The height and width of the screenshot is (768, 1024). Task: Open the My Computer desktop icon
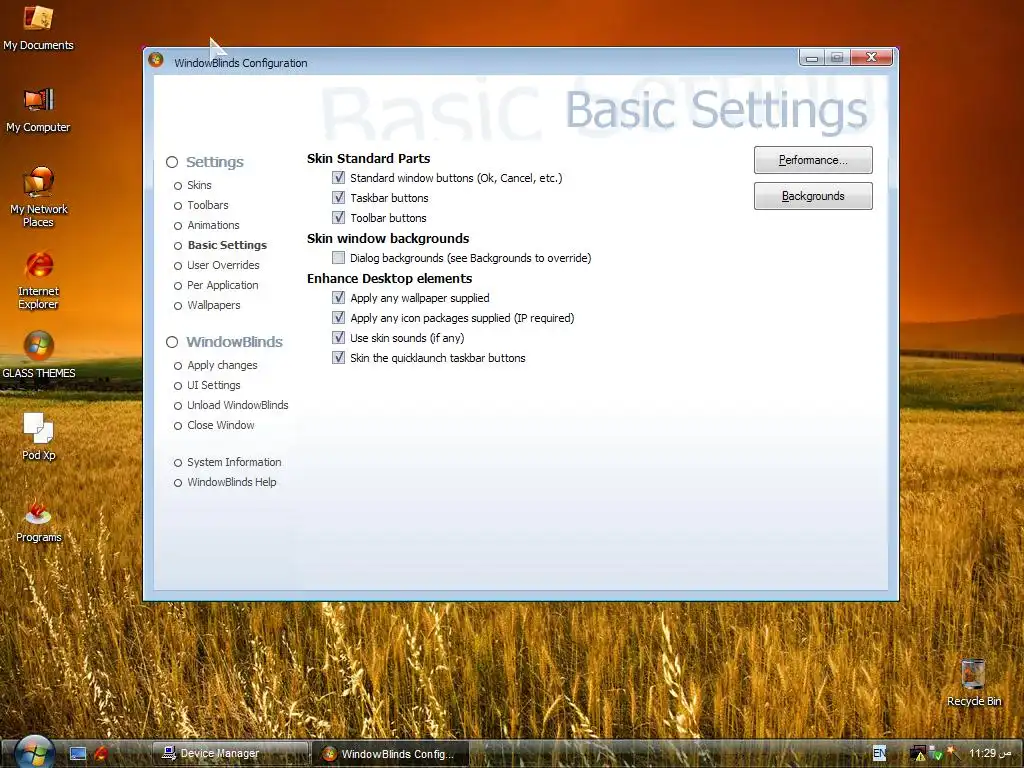(x=38, y=110)
